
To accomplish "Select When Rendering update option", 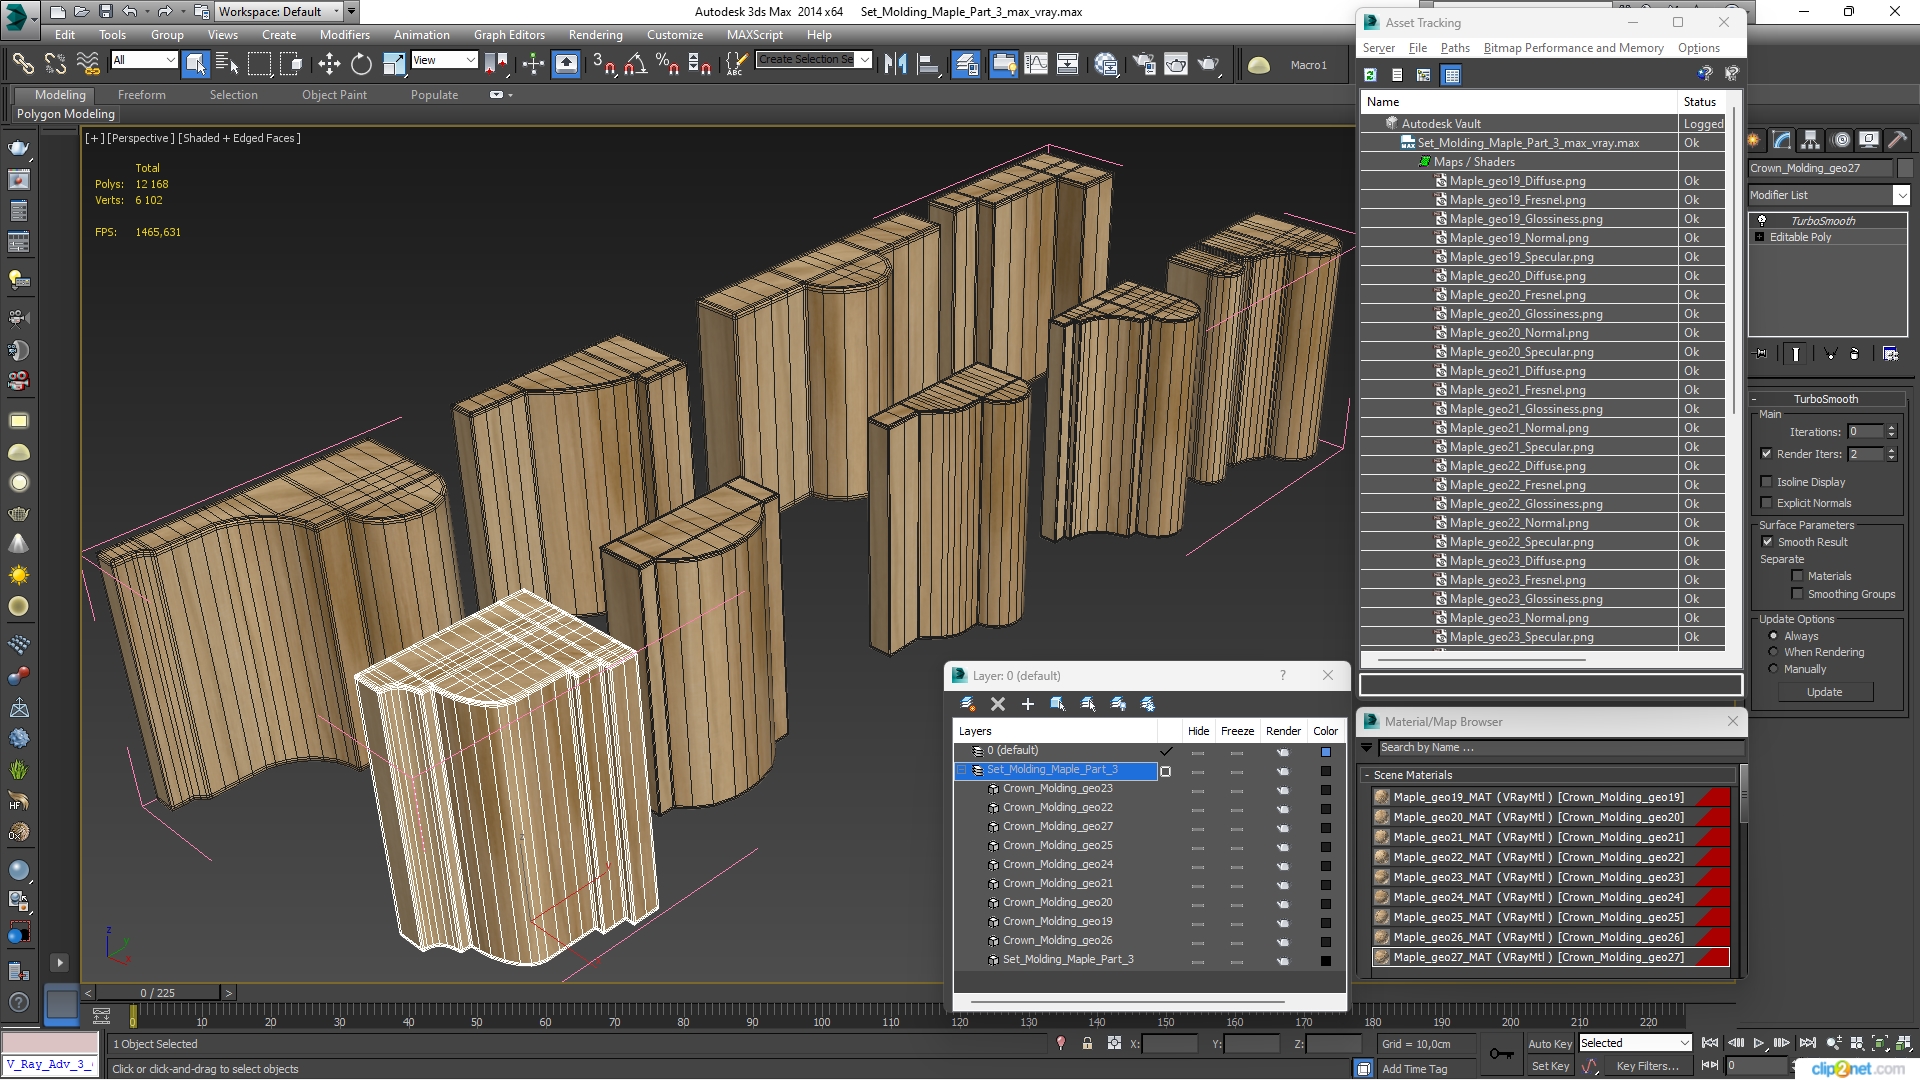I will [x=1773, y=652].
